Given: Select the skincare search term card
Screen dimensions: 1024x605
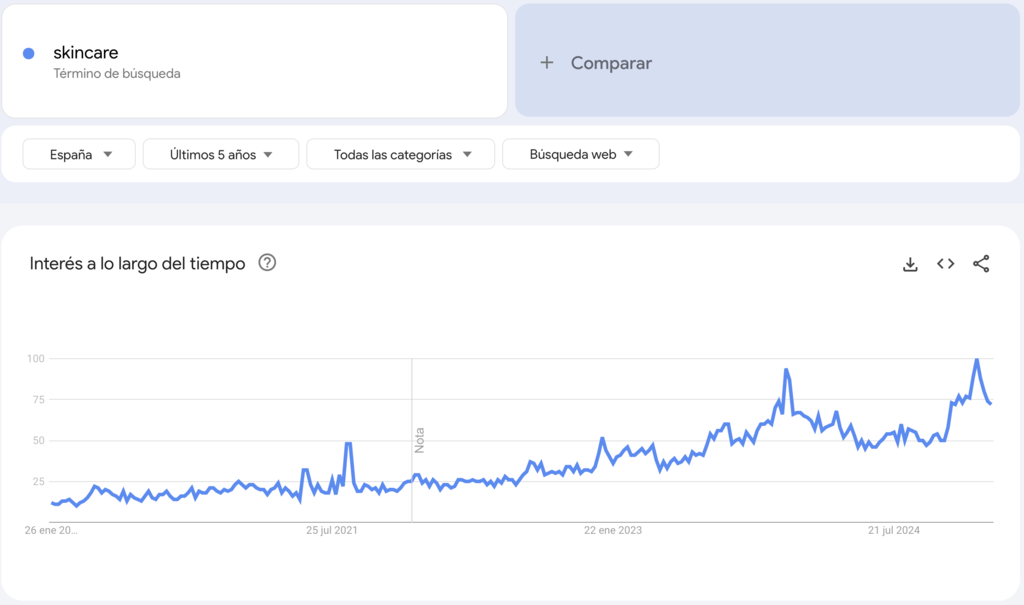Looking at the screenshot, I should 255,60.
